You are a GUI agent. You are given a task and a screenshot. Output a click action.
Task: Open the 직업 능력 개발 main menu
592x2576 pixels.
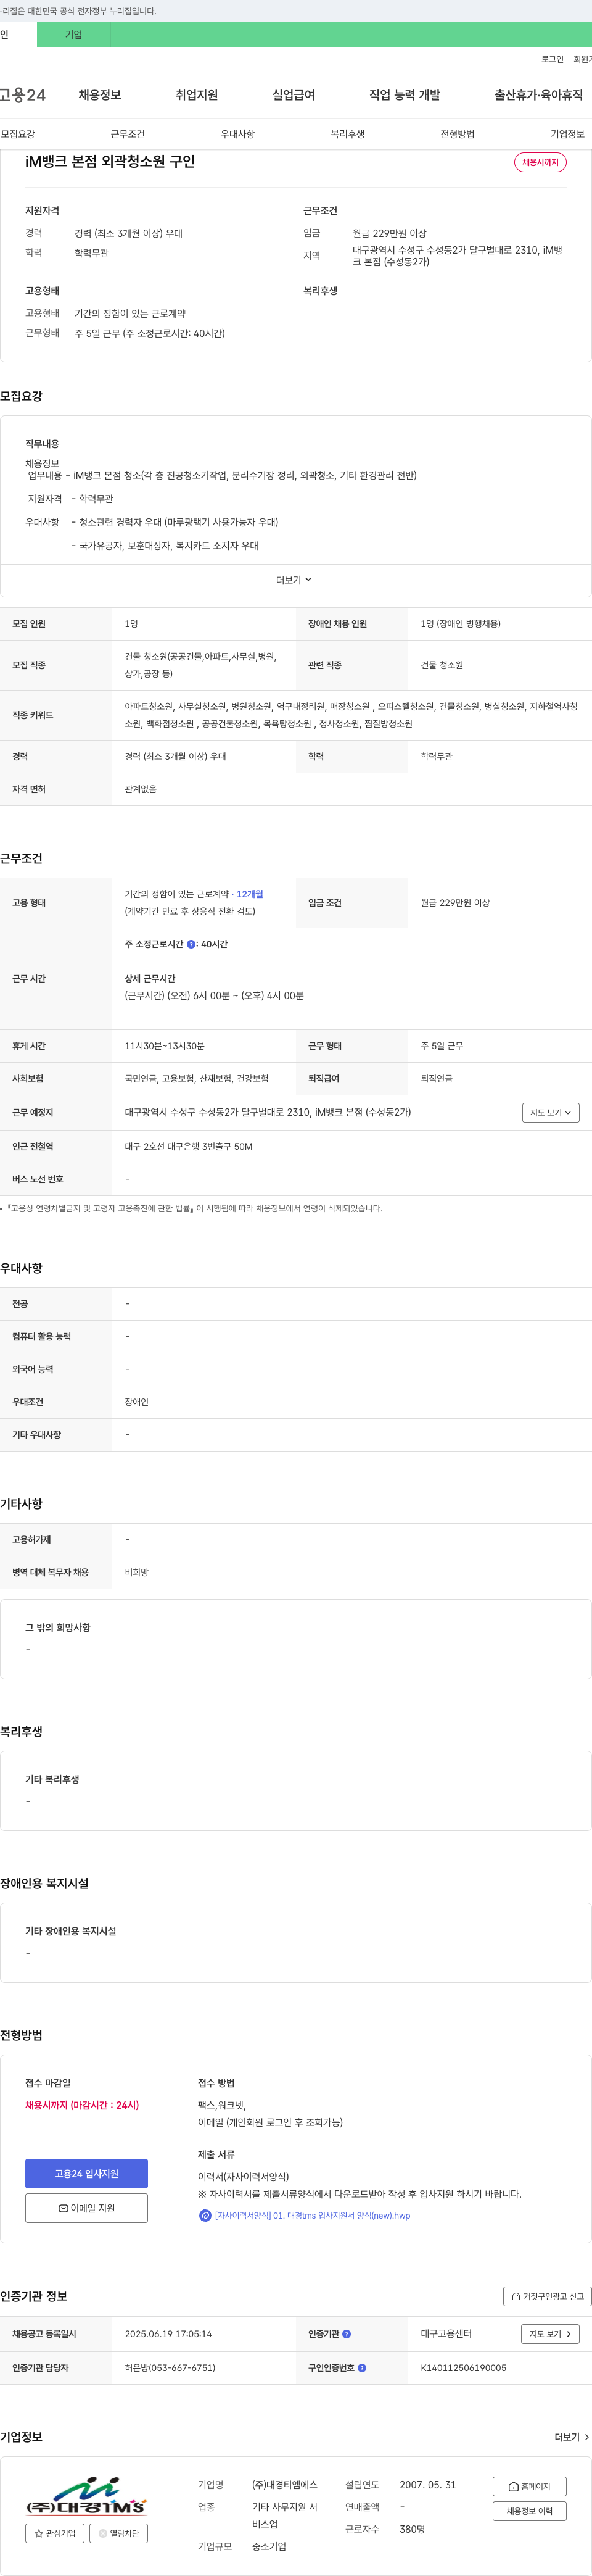(x=405, y=95)
